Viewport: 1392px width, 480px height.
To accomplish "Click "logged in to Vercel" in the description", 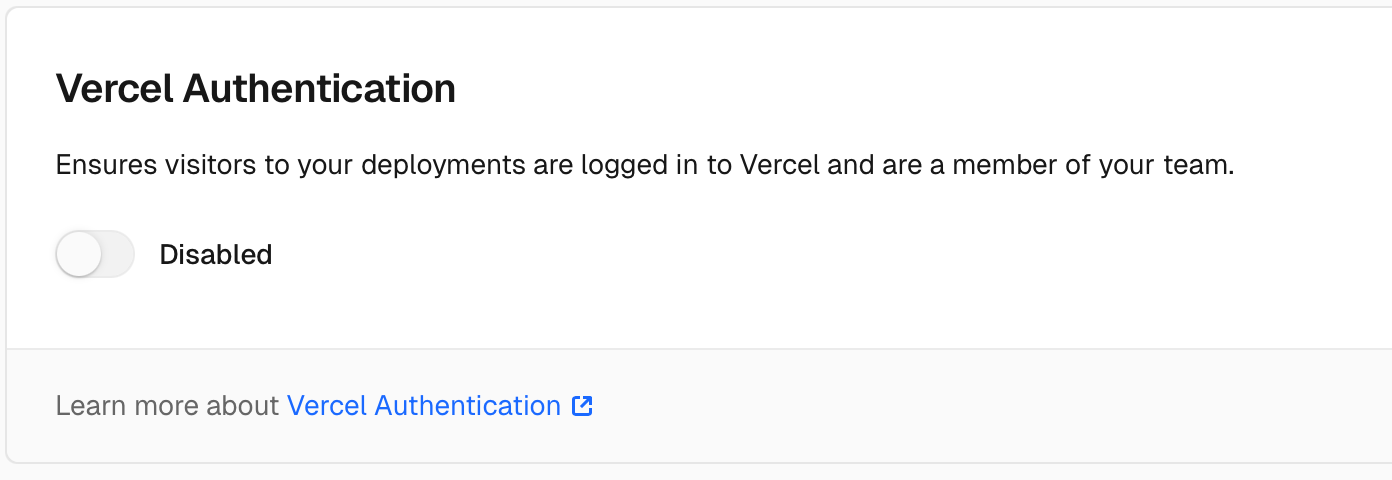I will pos(700,165).
